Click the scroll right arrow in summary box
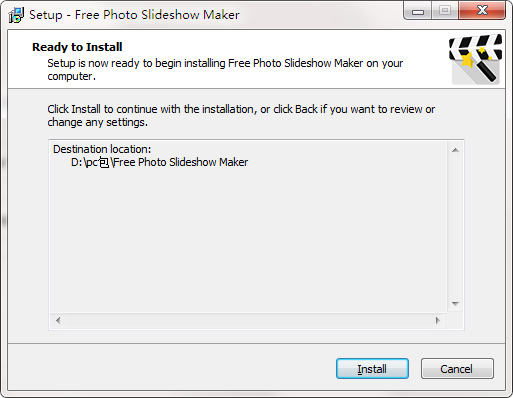 coord(438,321)
